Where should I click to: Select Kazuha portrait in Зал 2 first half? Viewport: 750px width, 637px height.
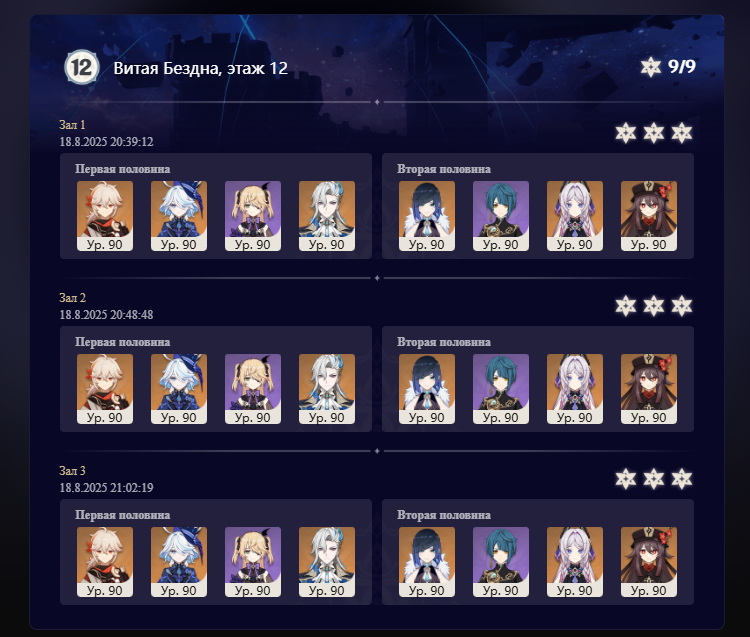click(105, 389)
